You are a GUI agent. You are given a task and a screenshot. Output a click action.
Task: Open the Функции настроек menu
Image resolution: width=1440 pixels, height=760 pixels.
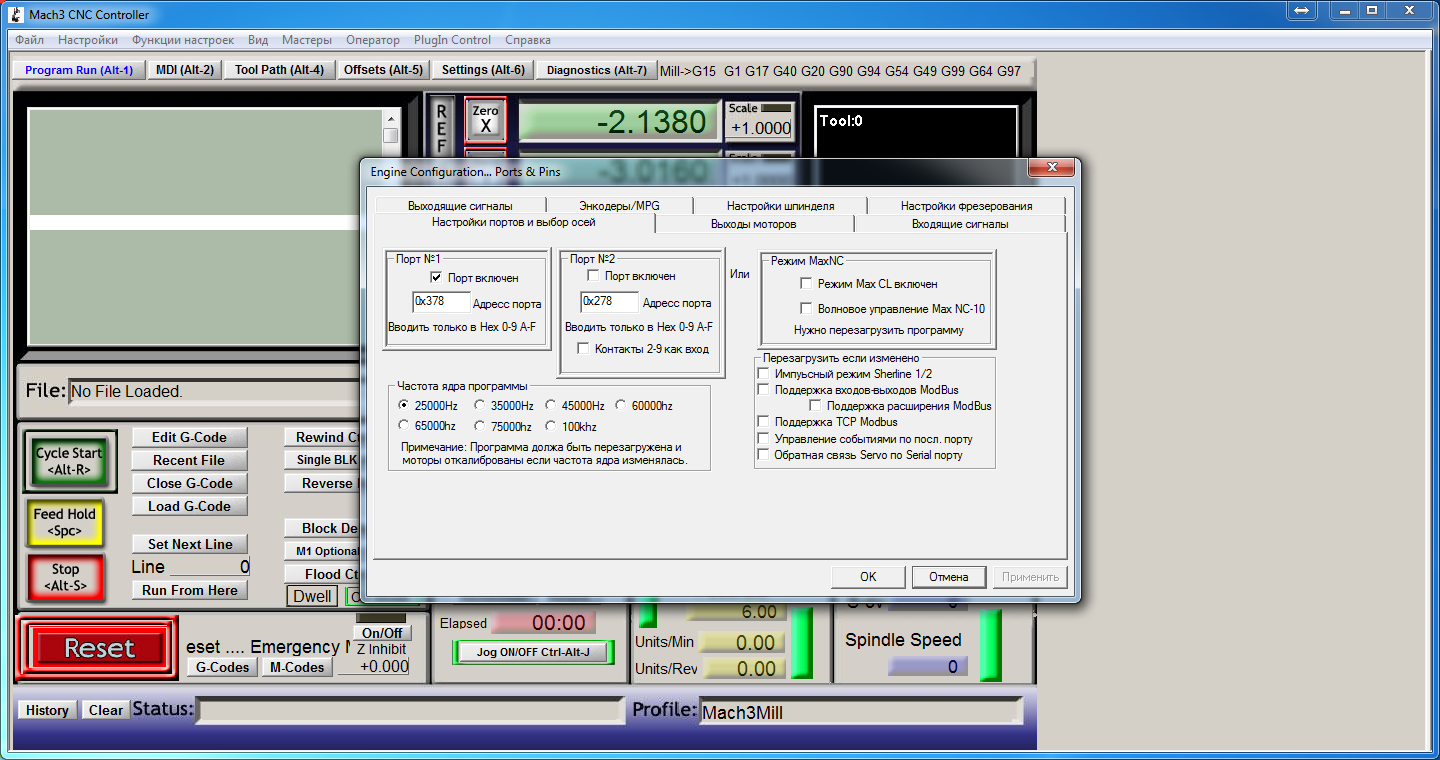click(x=183, y=40)
